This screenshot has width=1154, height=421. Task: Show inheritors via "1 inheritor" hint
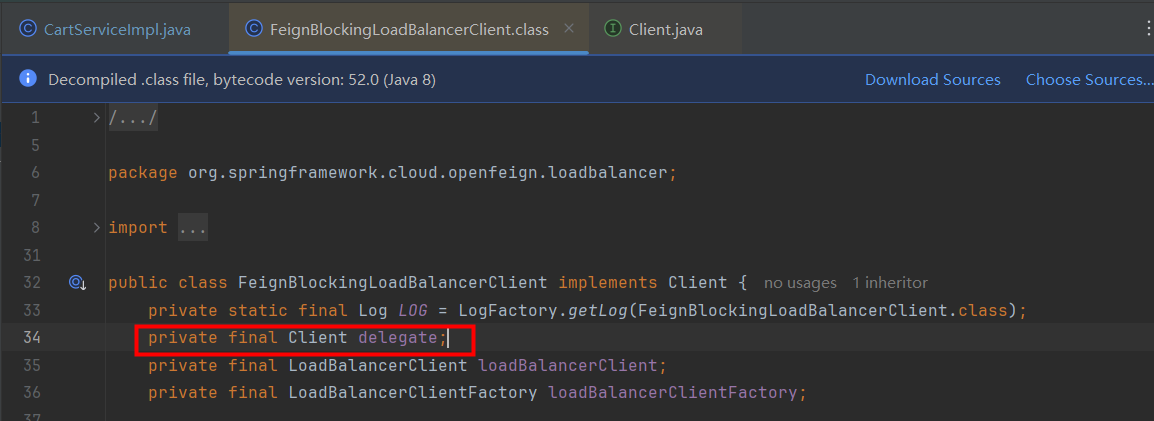tap(889, 283)
